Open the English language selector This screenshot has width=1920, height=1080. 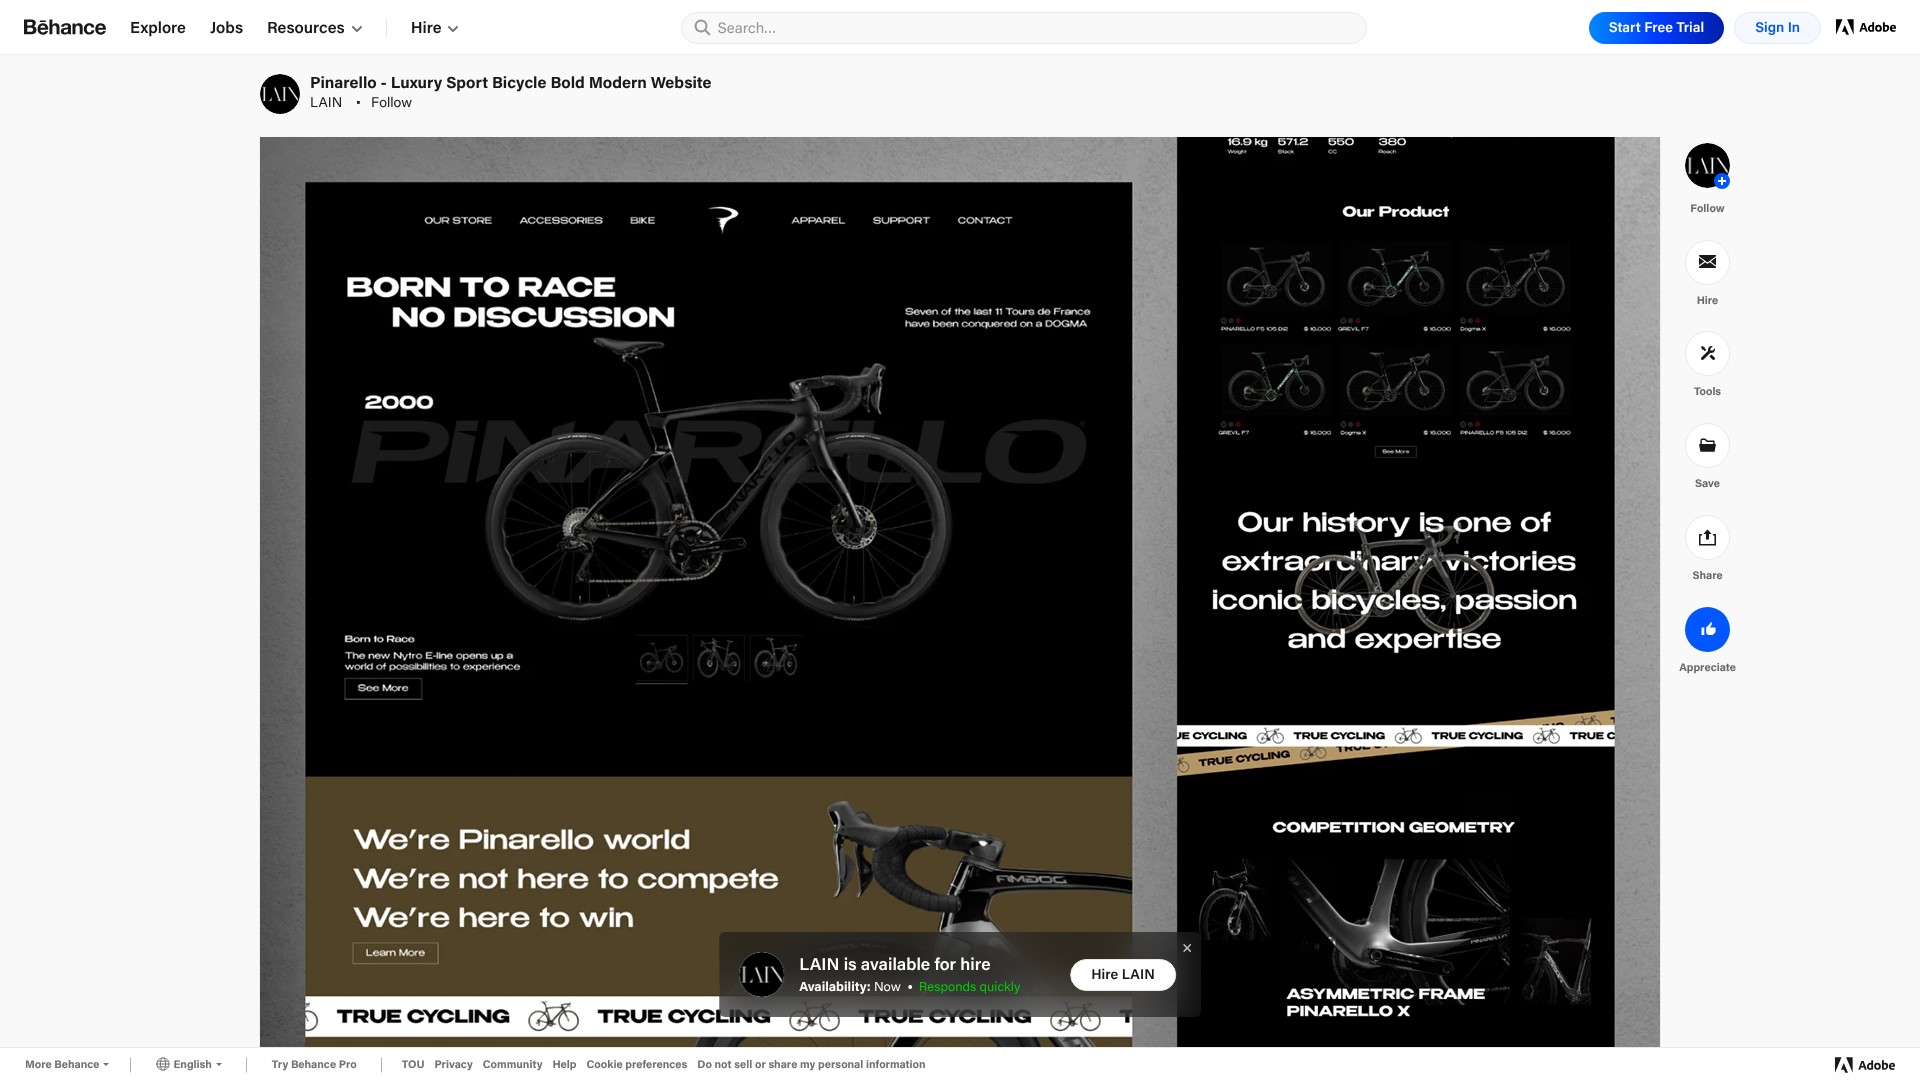pyautogui.click(x=189, y=1064)
